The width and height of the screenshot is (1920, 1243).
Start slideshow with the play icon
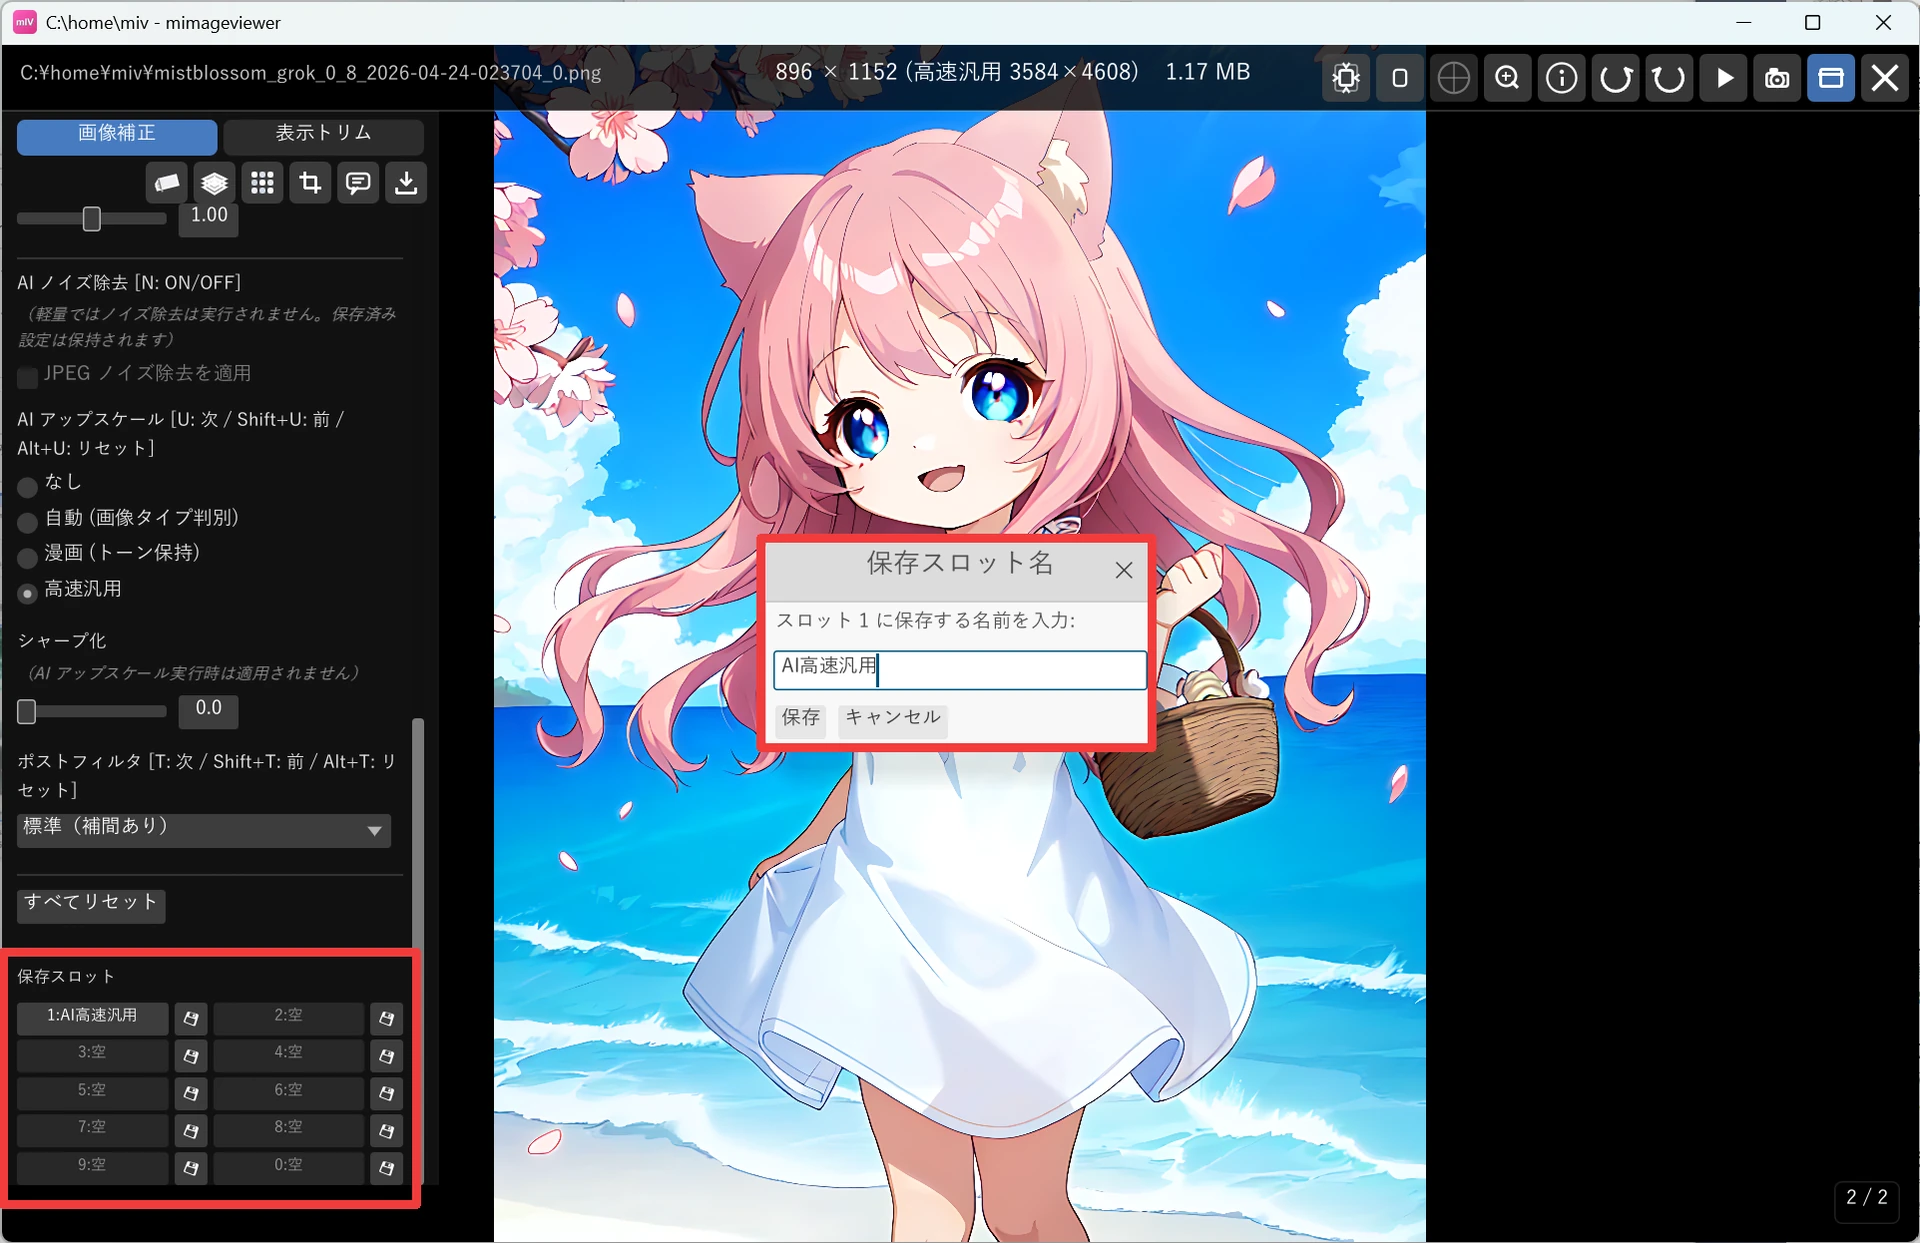(1724, 78)
